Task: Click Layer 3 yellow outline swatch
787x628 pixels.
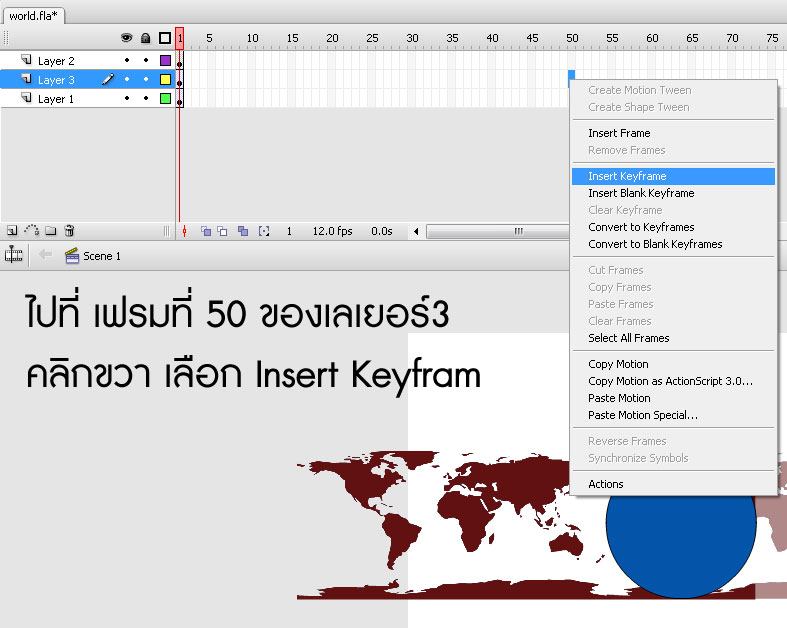Action: point(165,79)
